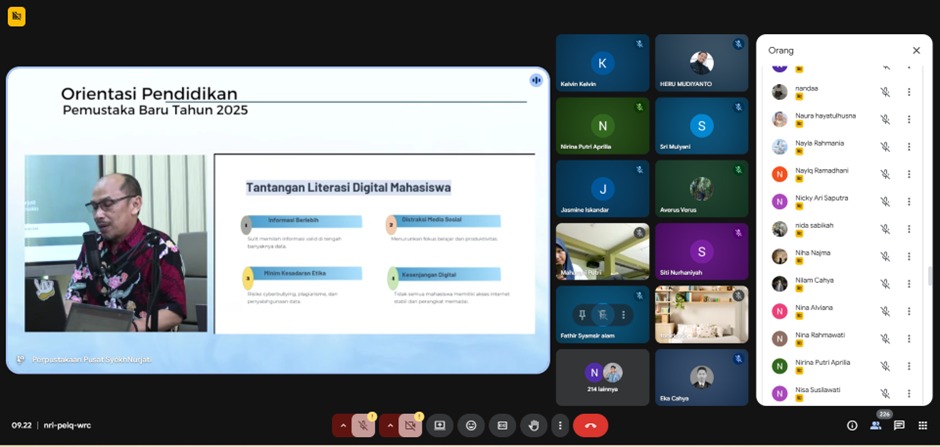Expand the camera options arrow
940x447 pixels.
[x=390, y=425]
